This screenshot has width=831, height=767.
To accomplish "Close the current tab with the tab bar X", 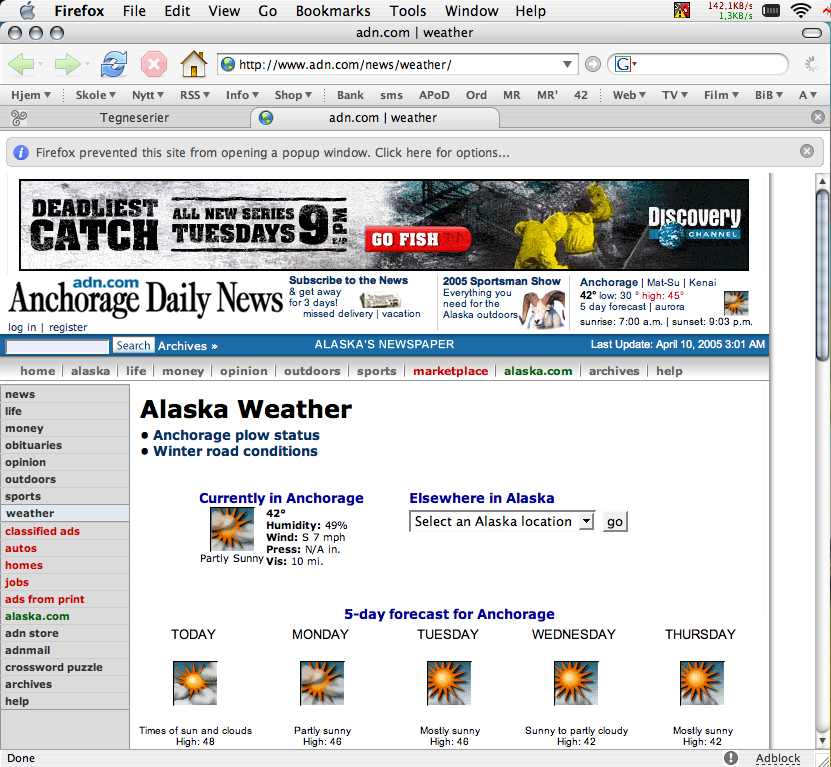I will [x=818, y=117].
